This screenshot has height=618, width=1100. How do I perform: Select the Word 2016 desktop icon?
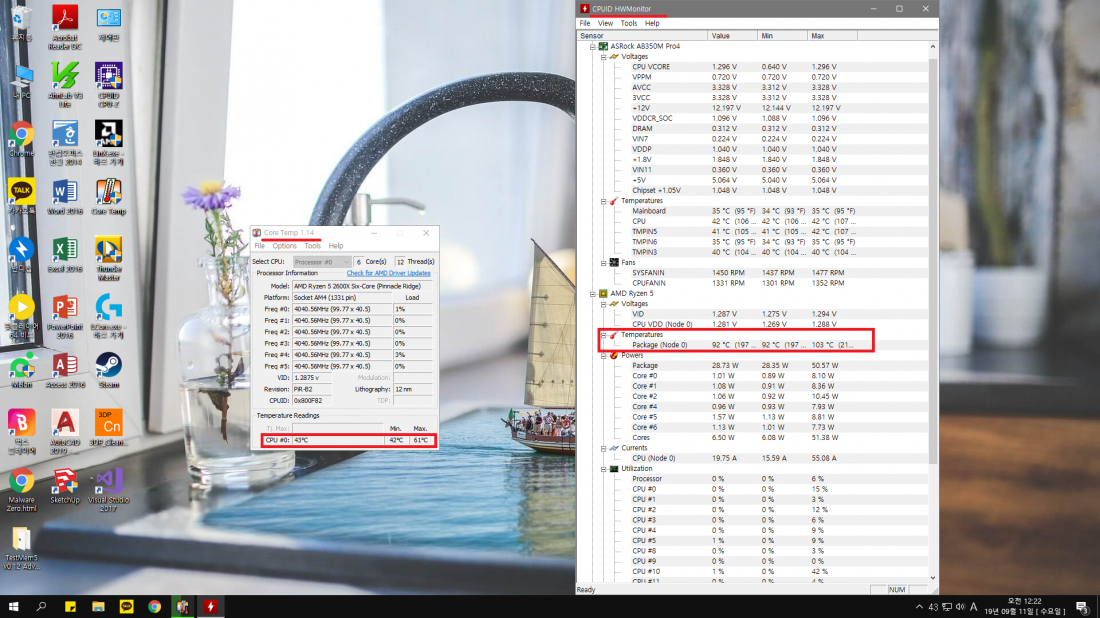(x=65, y=198)
